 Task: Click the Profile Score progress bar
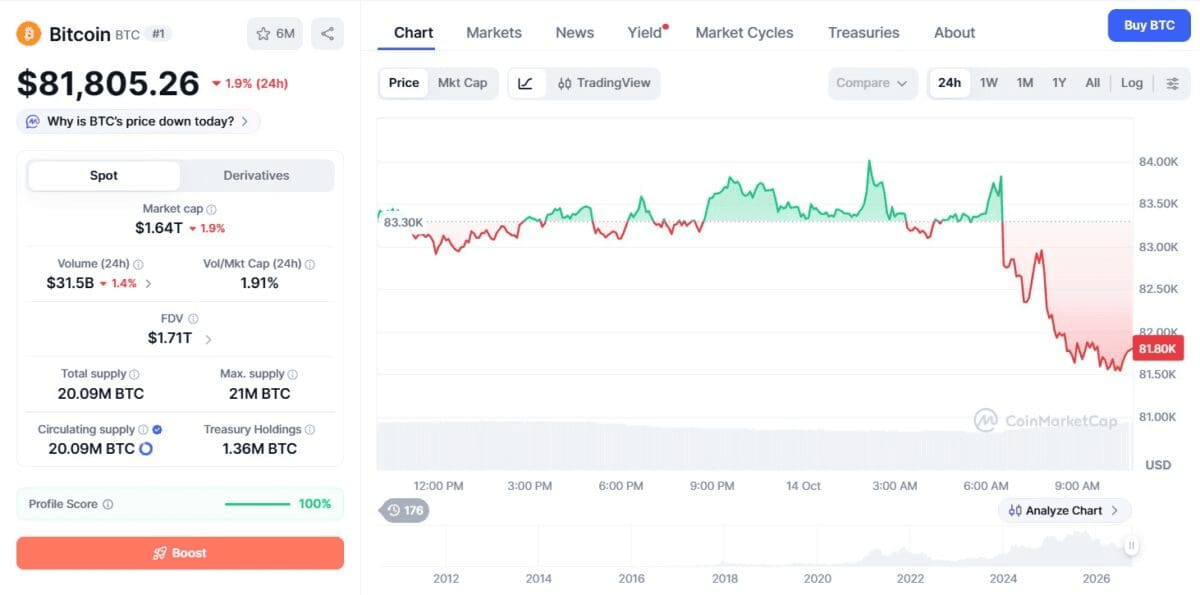(x=258, y=504)
